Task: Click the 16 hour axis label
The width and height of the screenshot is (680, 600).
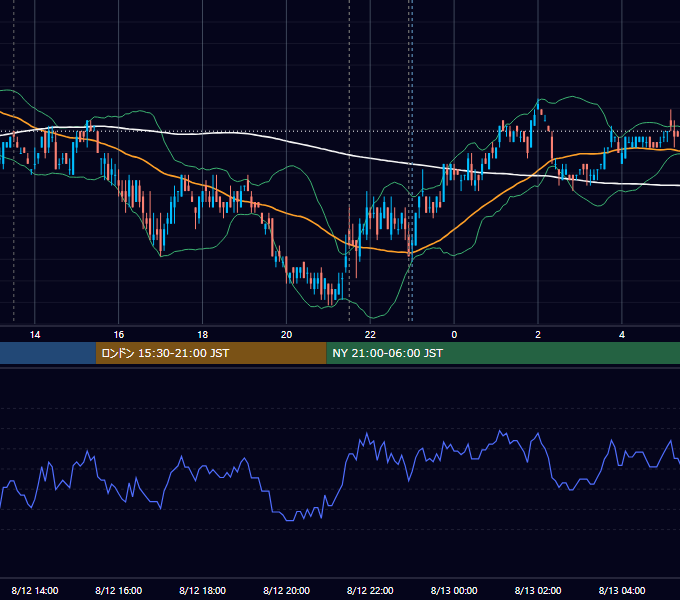Action: click(x=118, y=335)
